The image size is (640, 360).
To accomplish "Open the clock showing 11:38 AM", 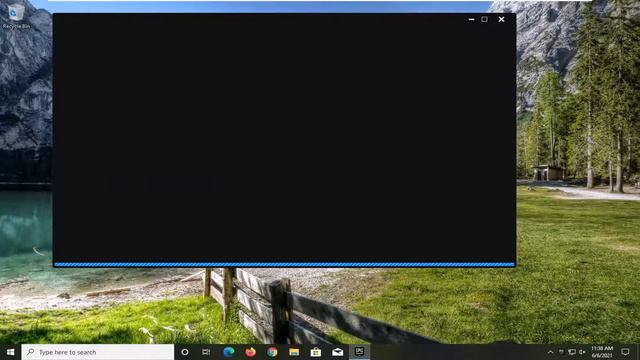I will click(x=602, y=352).
